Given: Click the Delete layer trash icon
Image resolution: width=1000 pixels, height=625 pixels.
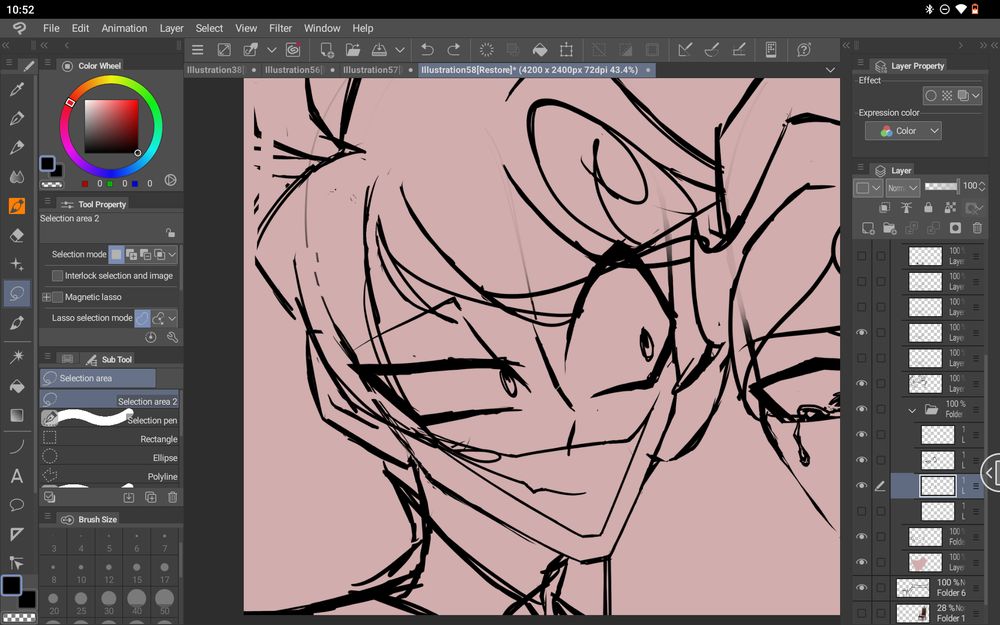Looking at the screenshot, I should tap(977, 228).
